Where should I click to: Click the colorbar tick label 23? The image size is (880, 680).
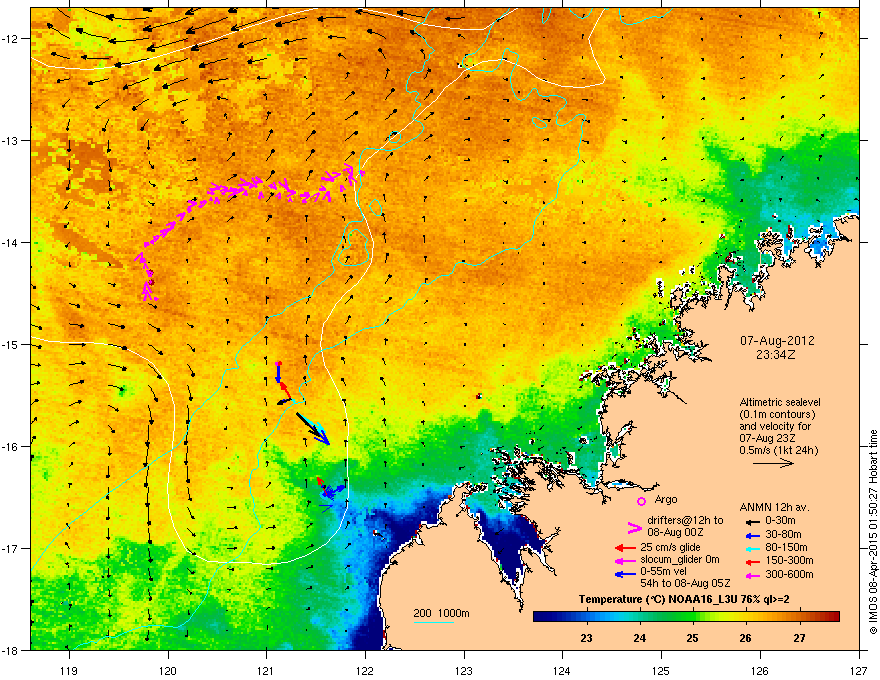pos(586,638)
